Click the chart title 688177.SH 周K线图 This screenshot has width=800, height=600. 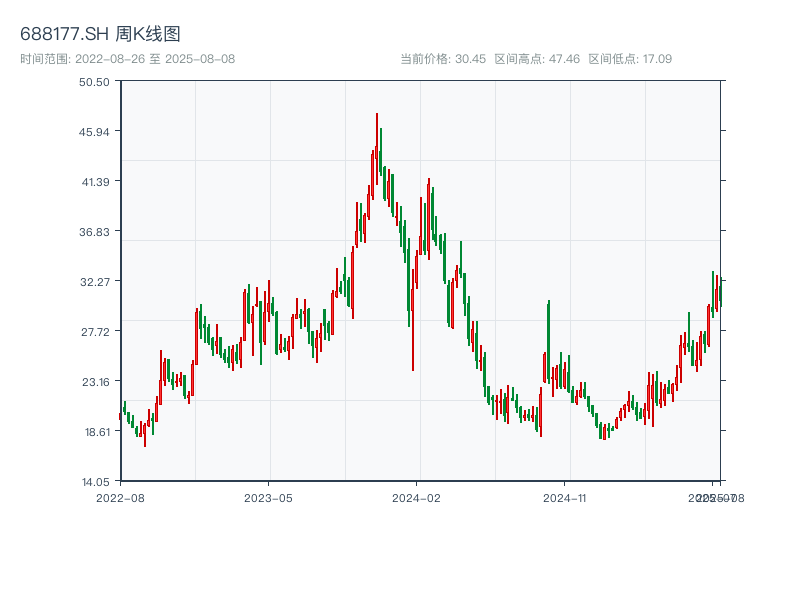(x=100, y=34)
